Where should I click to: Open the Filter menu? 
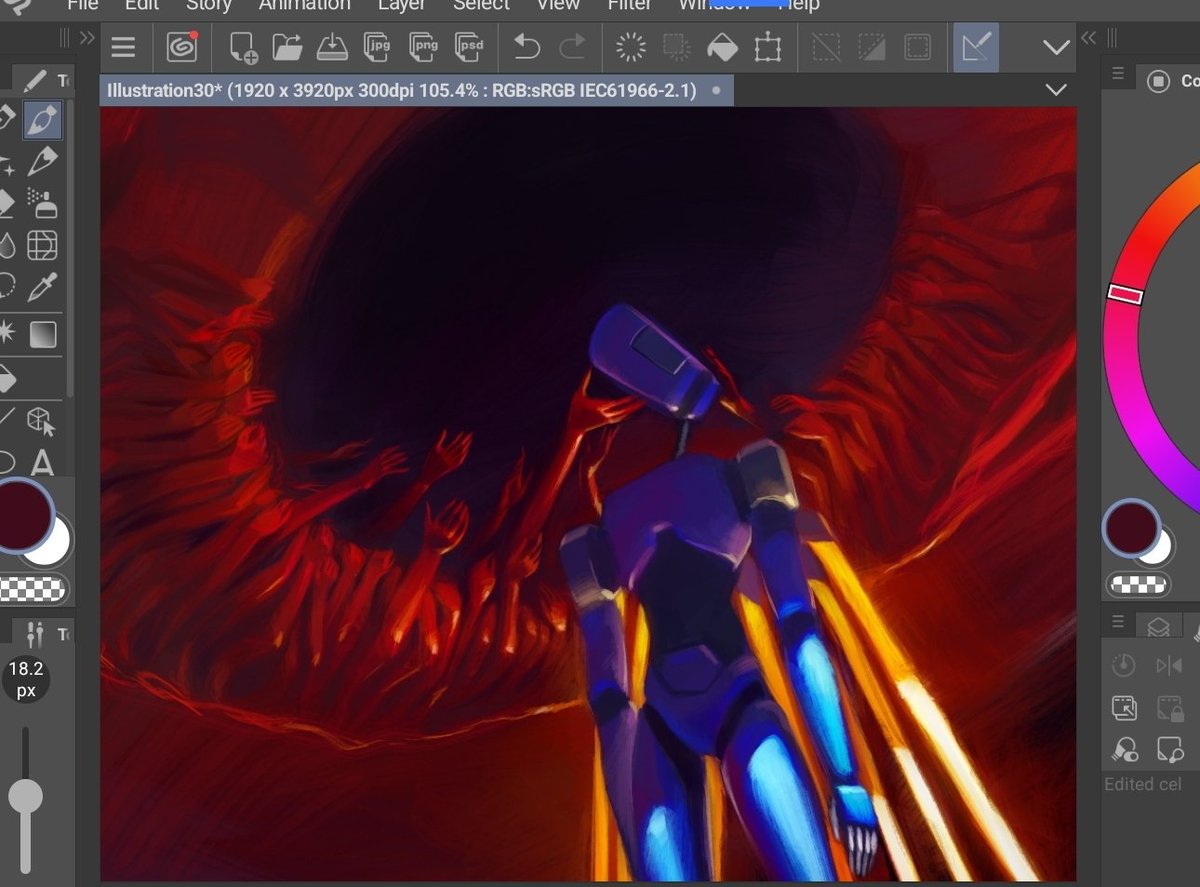[x=630, y=5]
